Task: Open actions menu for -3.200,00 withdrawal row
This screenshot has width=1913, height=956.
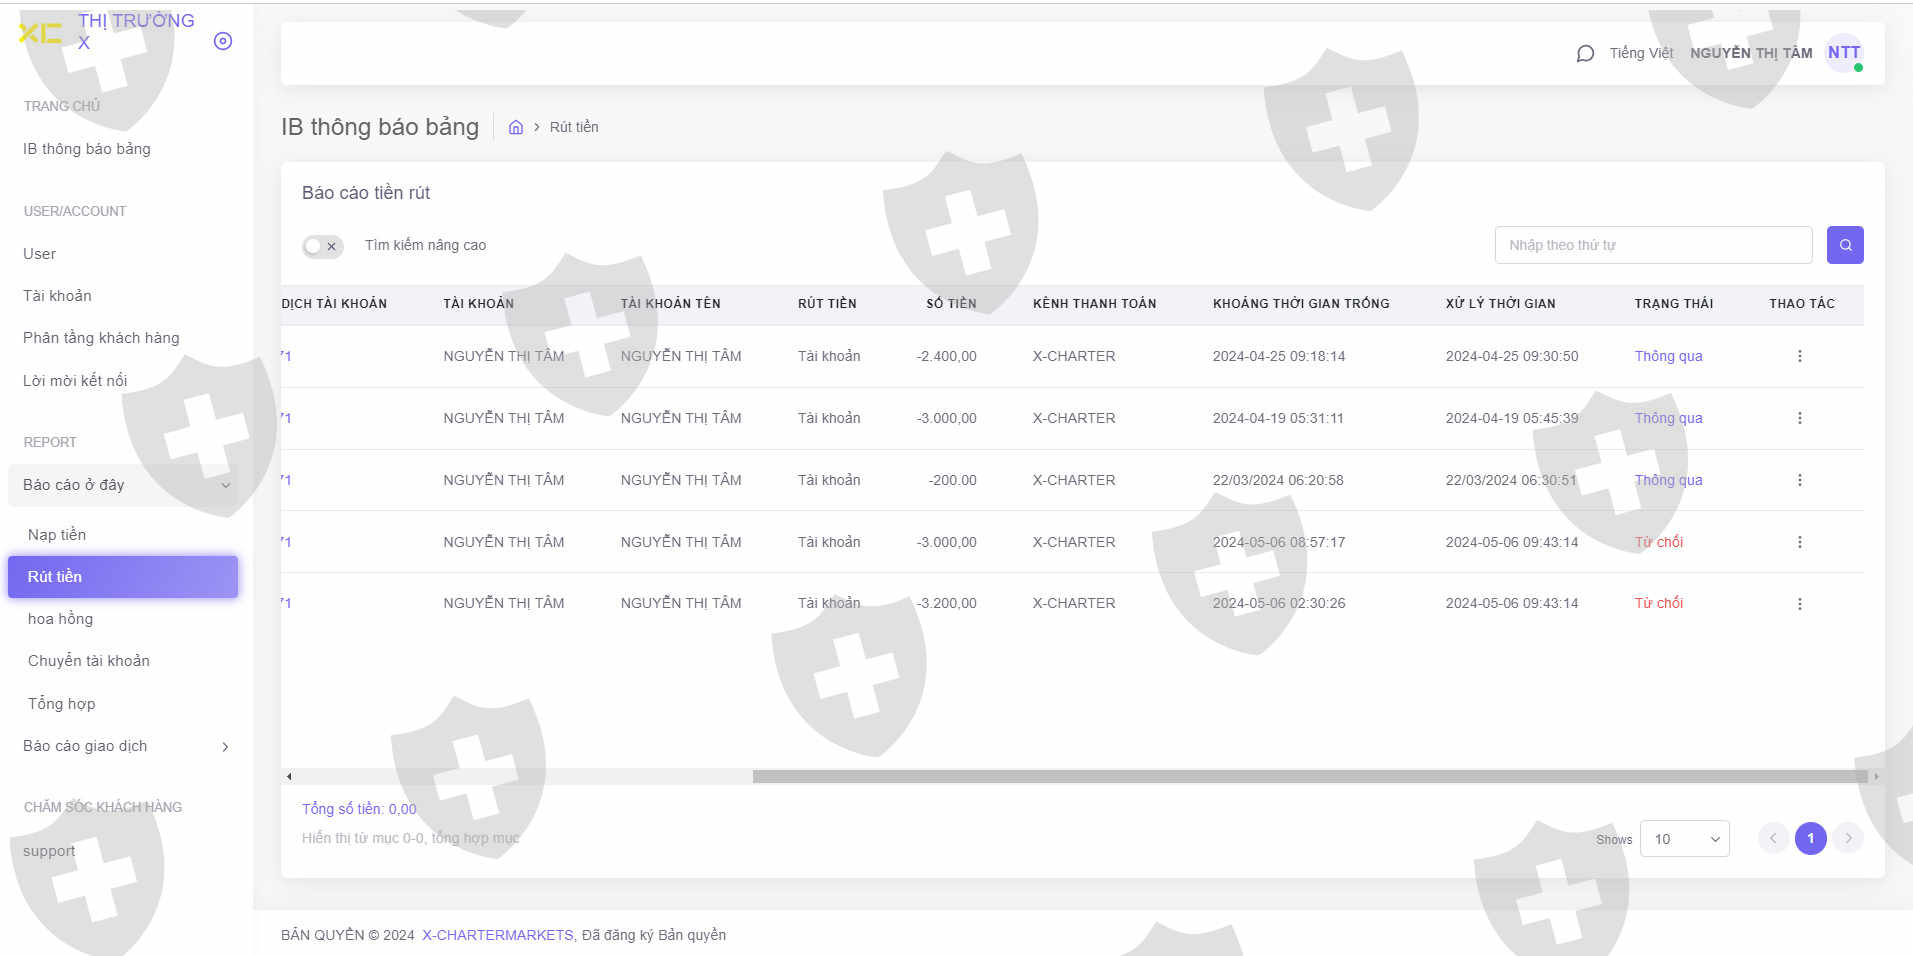Action: (x=1799, y=604)
